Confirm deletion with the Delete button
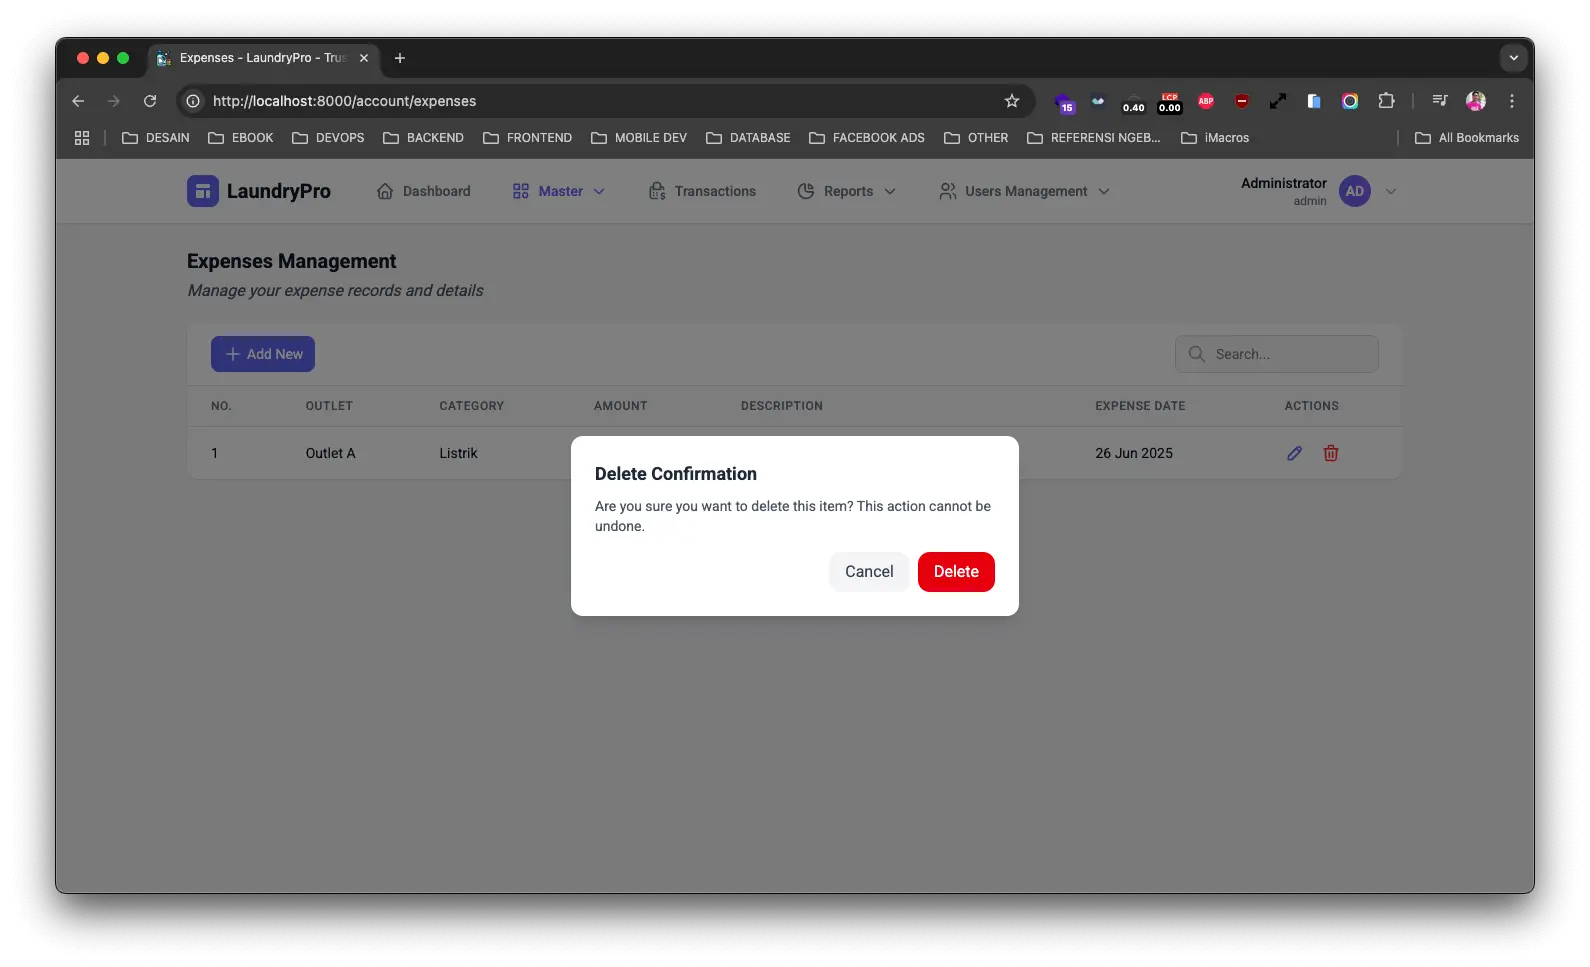Screen dimensions: 1590x967 (x=955, y=572)
